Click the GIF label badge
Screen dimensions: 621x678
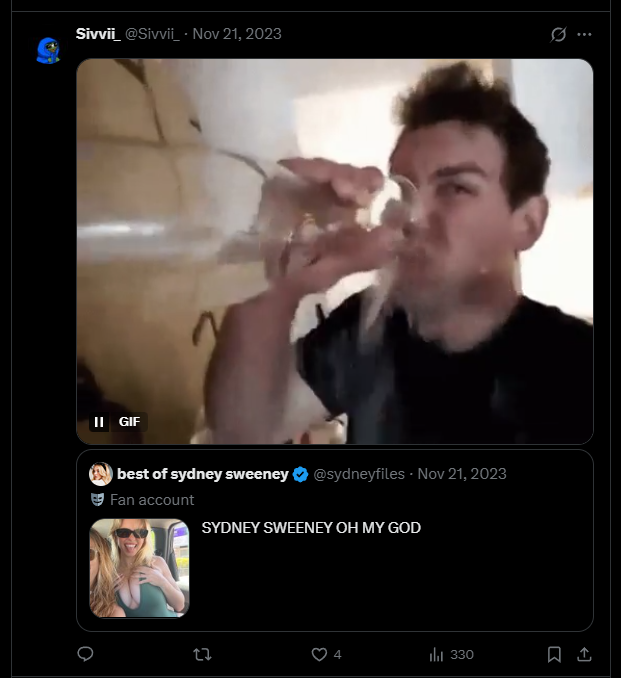tap(129, 422)
